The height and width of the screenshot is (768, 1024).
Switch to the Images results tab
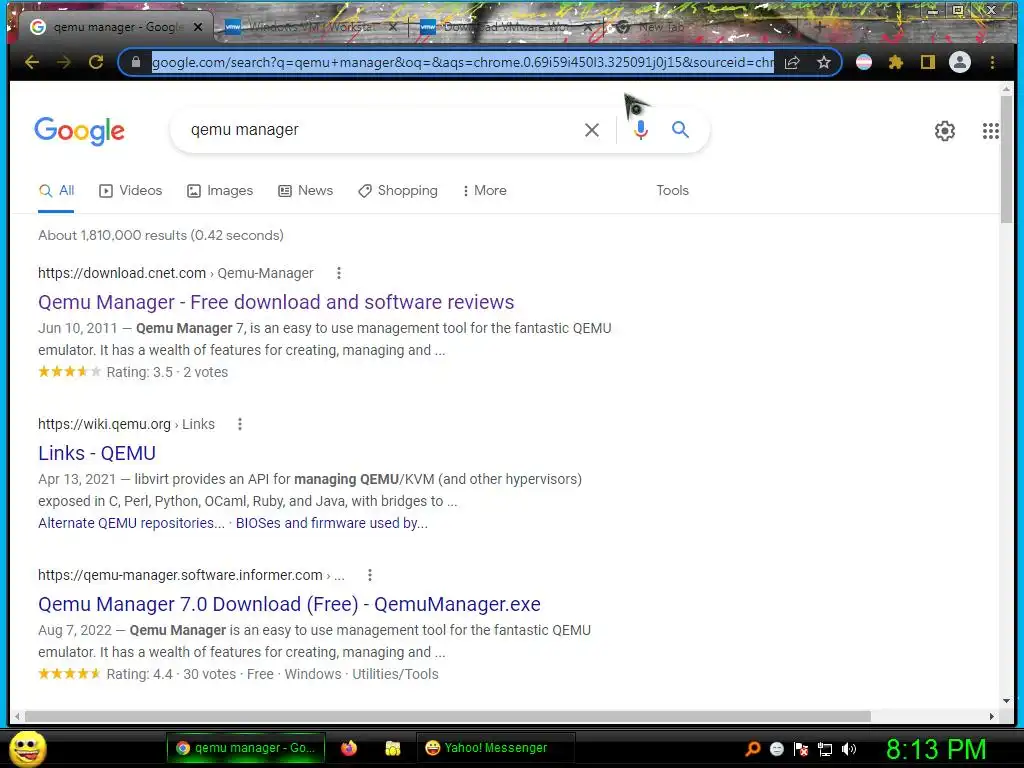(x=220, y=191)
